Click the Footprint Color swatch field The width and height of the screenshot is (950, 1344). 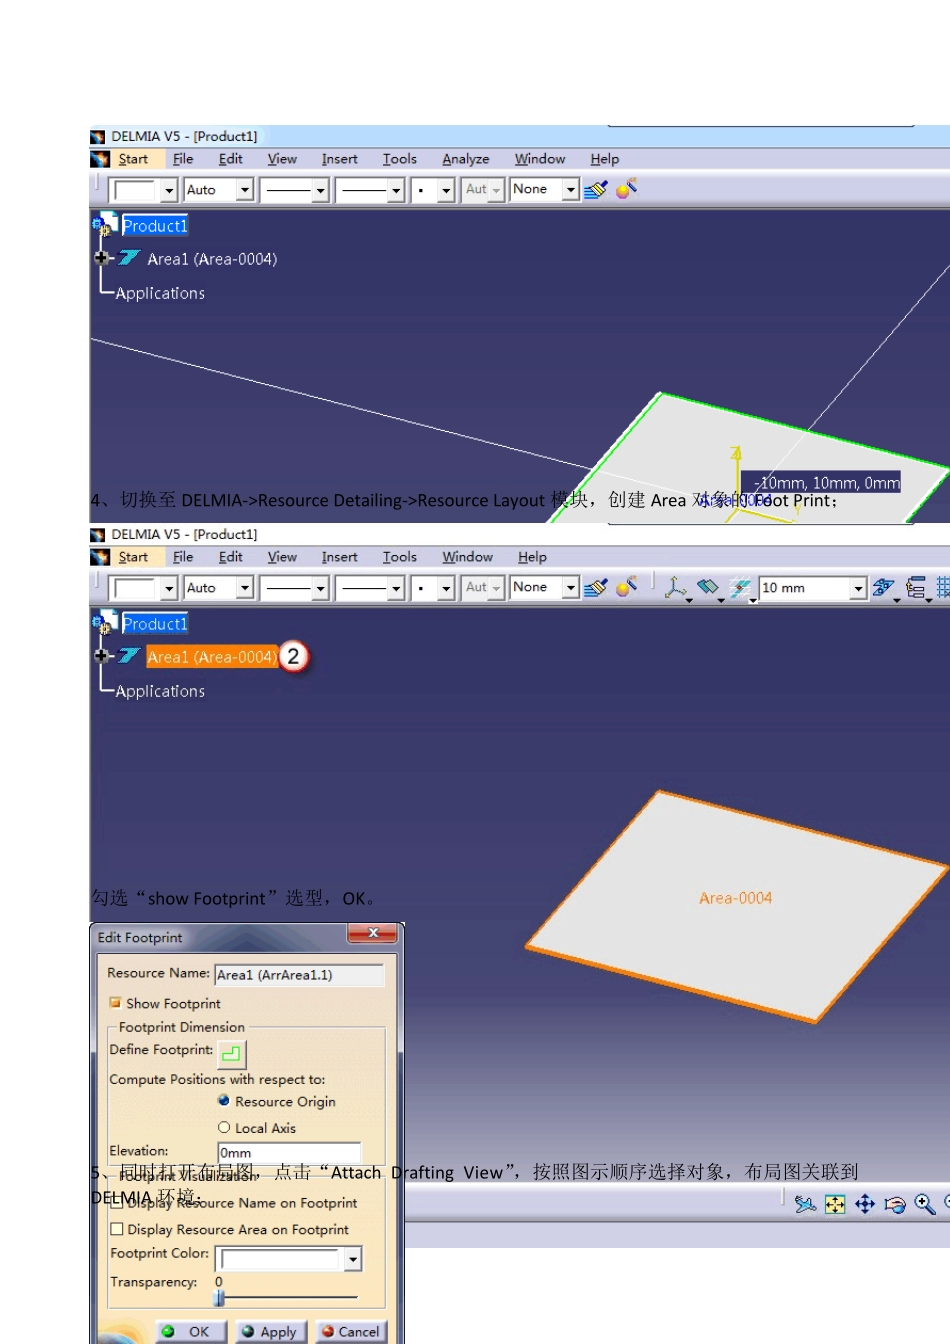click(281, 1259)
